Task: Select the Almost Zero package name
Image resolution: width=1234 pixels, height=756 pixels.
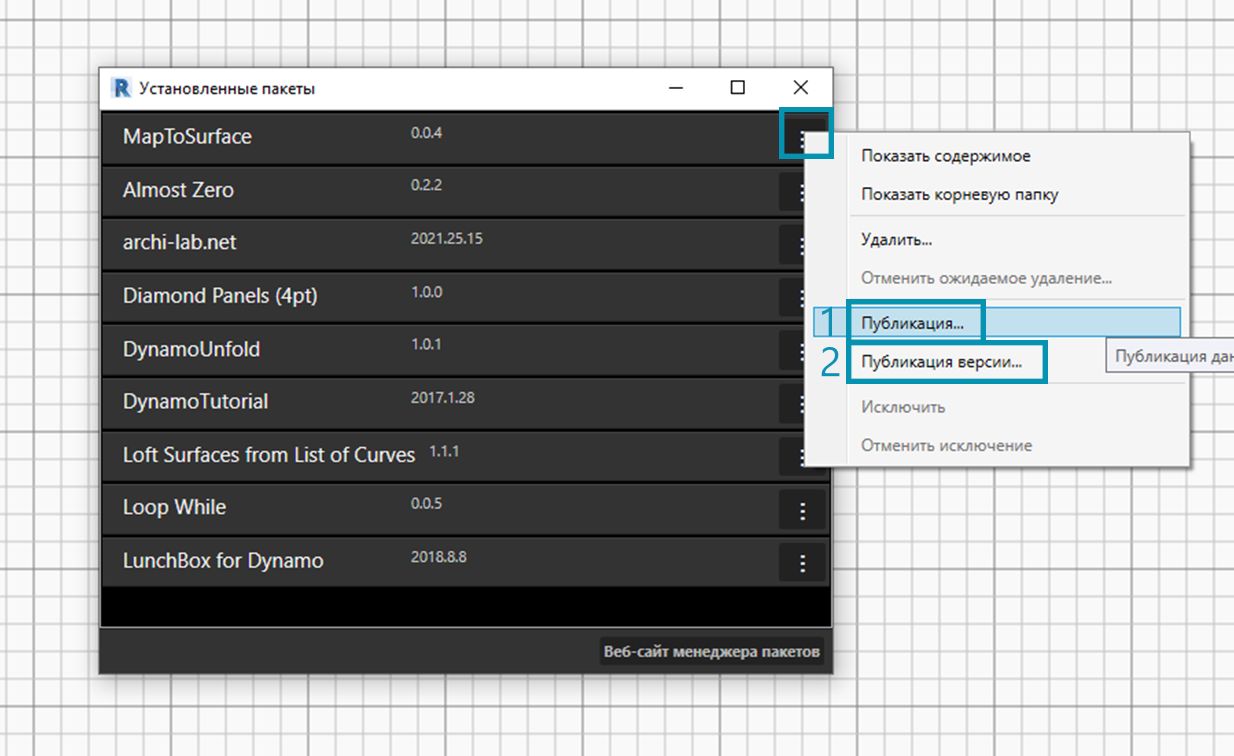Action: pos(178,190)
